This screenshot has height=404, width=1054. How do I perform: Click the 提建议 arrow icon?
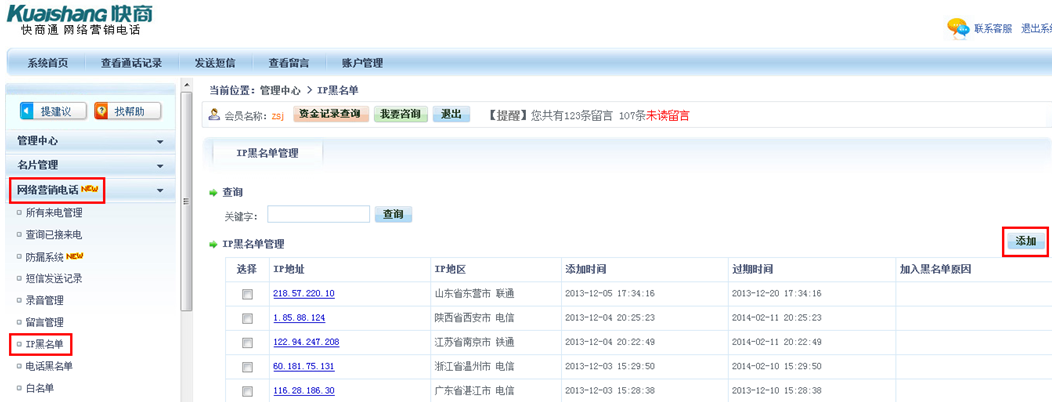(x=27, y=111)
